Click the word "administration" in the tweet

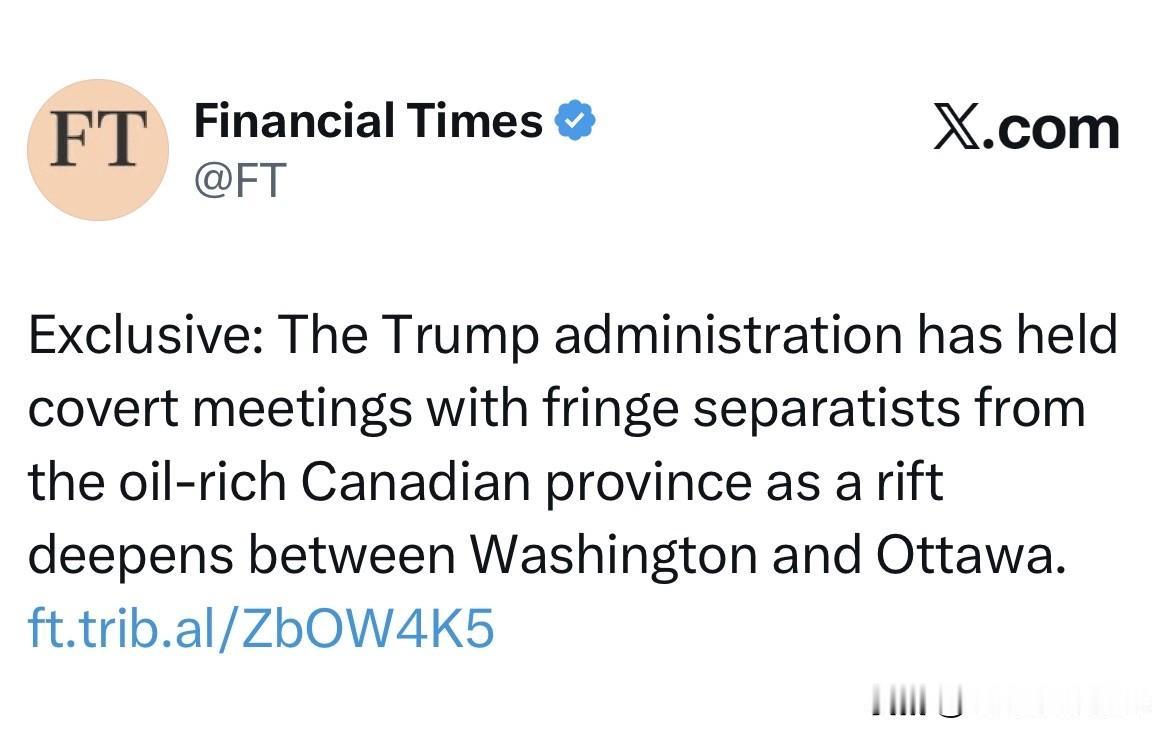pos(728,336)
